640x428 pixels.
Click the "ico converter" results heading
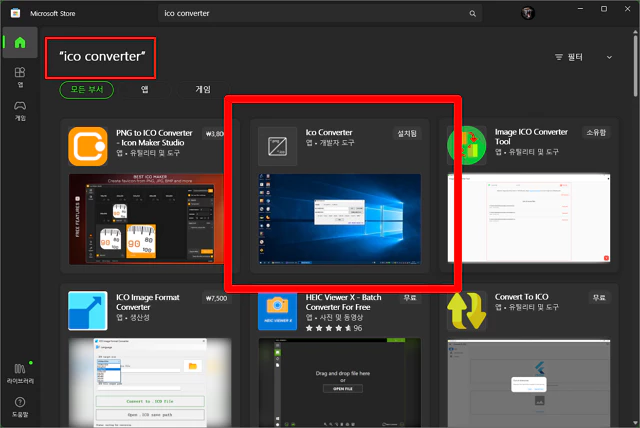click(x=102, y=57)
